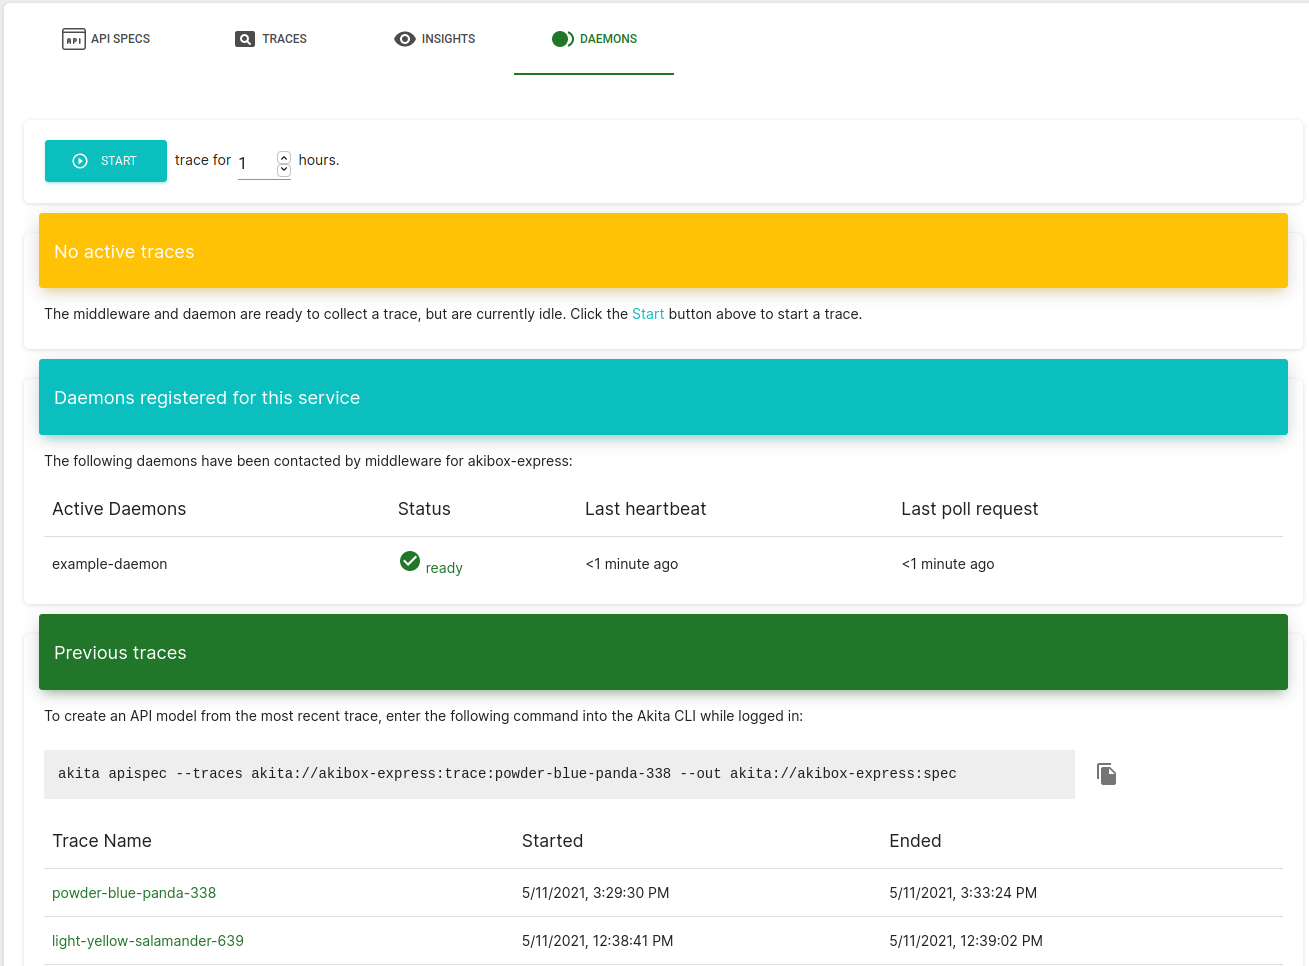Click the Last heartbeat column header
Image resolution: width=1309 pixels, height=966 pixels.
point(645,509)
